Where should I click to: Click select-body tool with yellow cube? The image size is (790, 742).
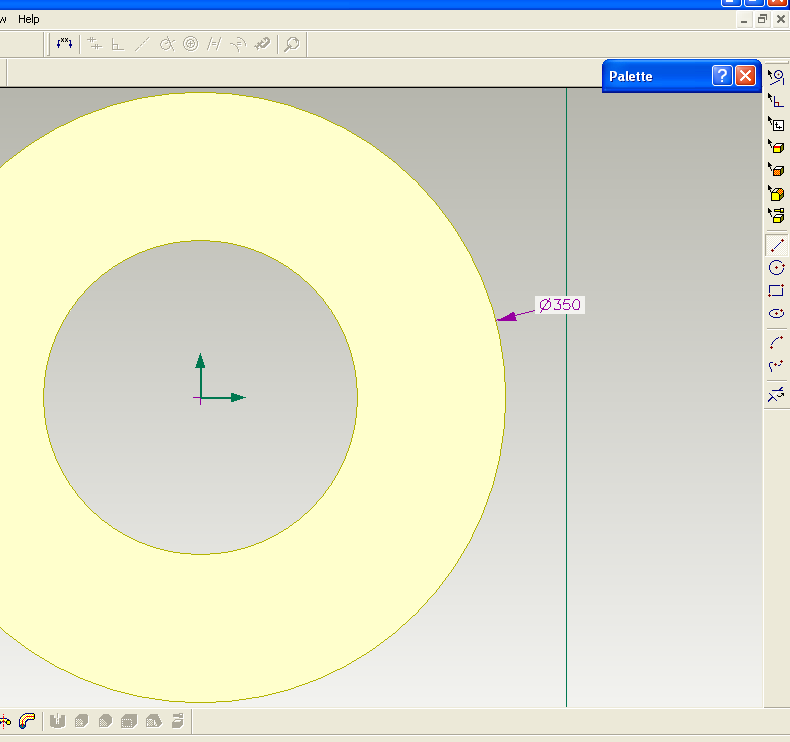click(x=776, y=193)
